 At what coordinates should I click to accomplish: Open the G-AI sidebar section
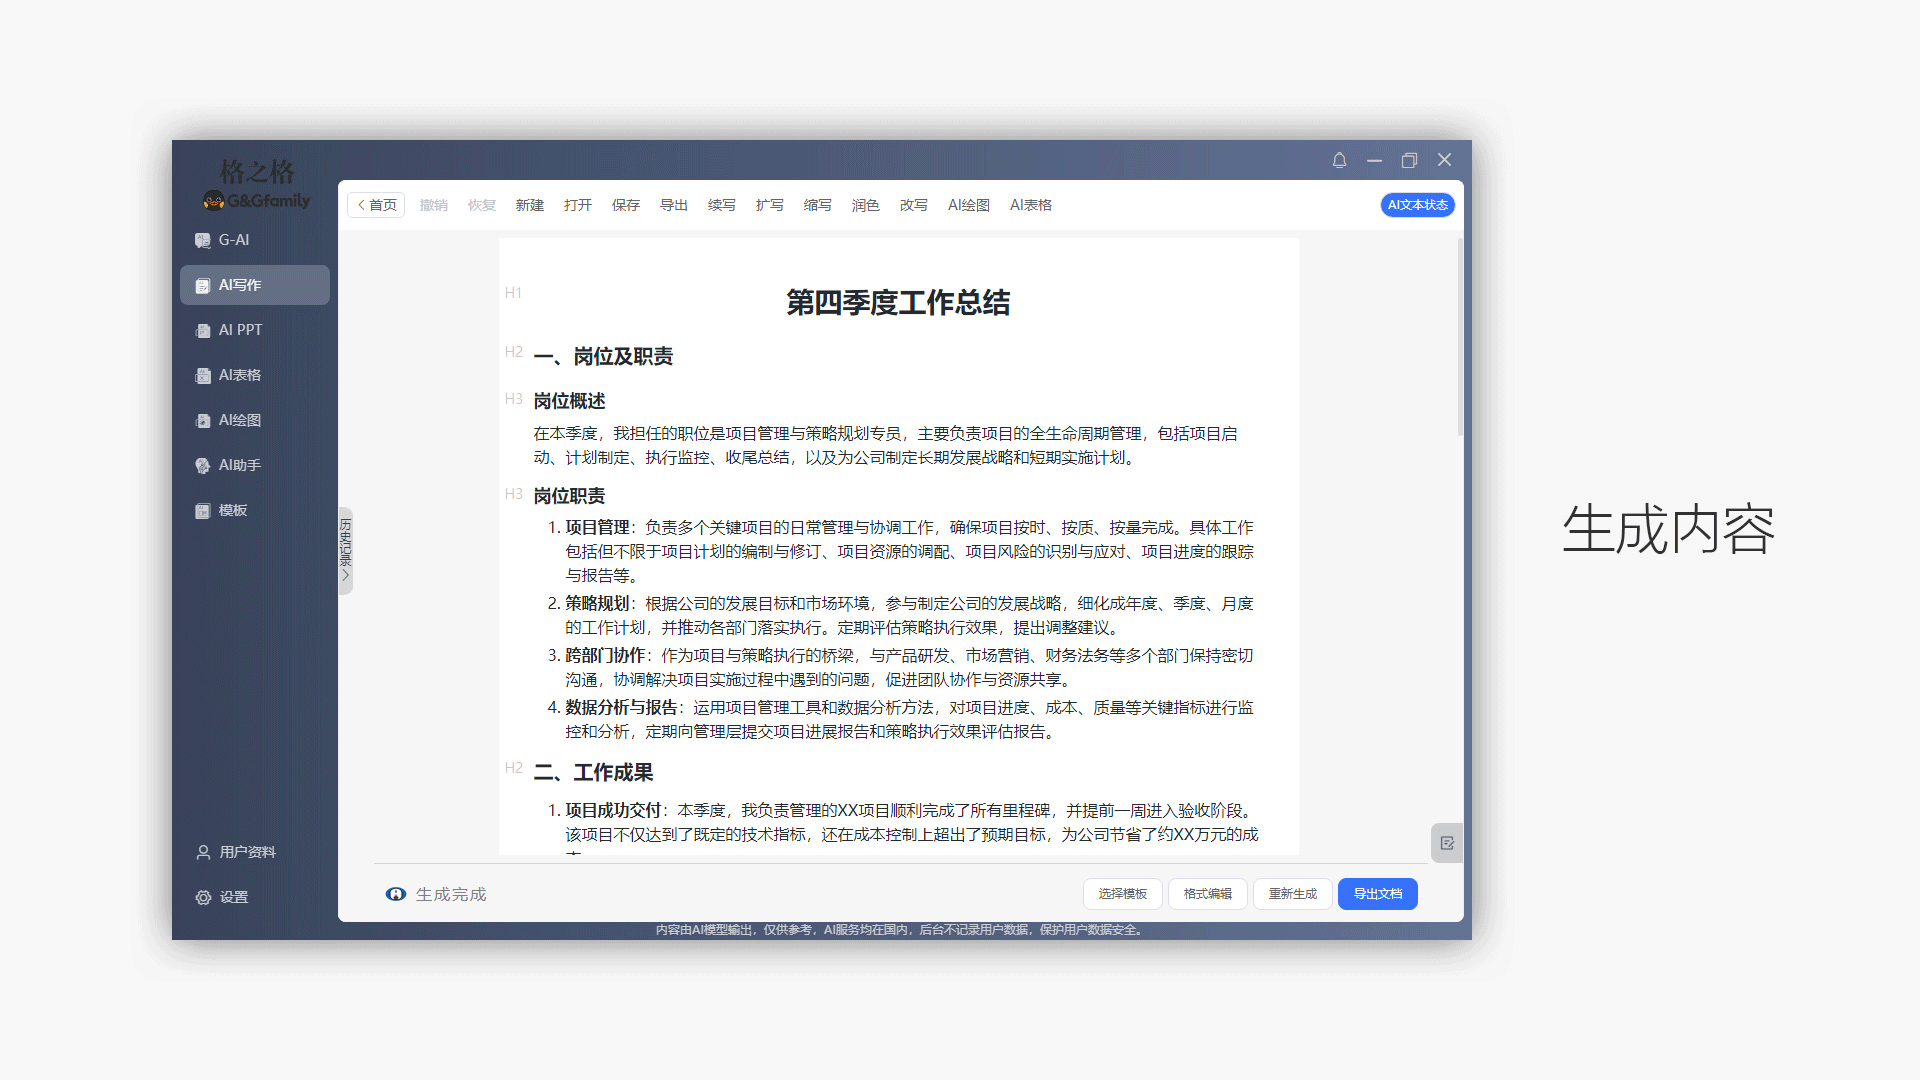click(x=234, y=240)
